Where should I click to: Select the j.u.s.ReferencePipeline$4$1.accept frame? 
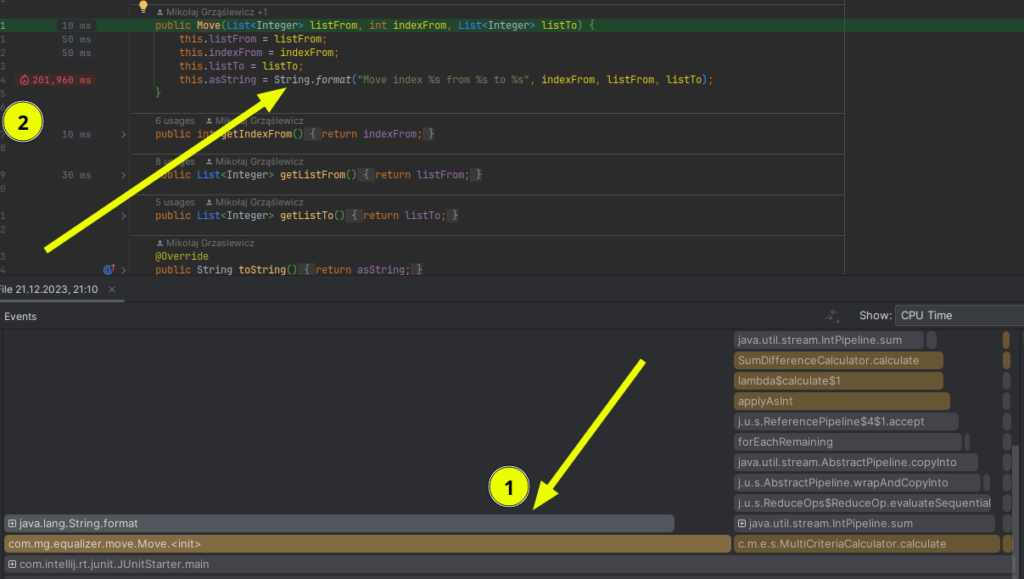pos(846,422)
